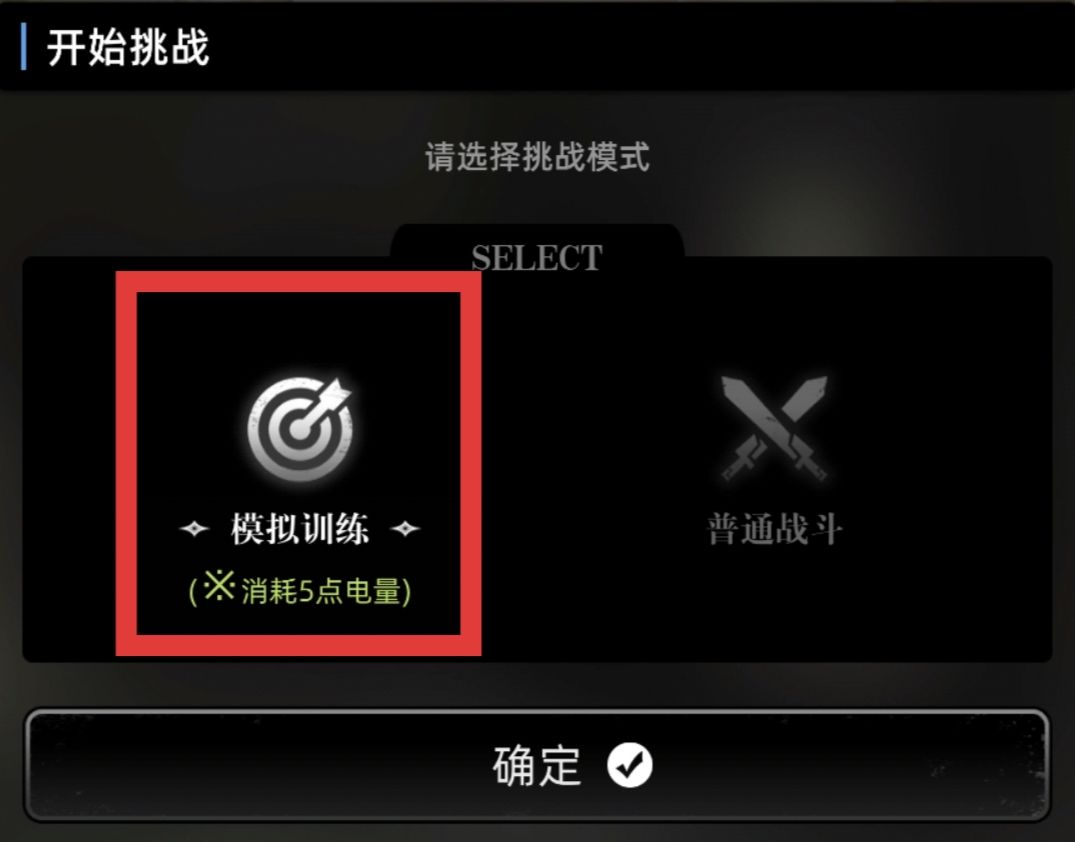Choose the 普通战斗 mode label
1075x842 pixels.
[774, 529]
